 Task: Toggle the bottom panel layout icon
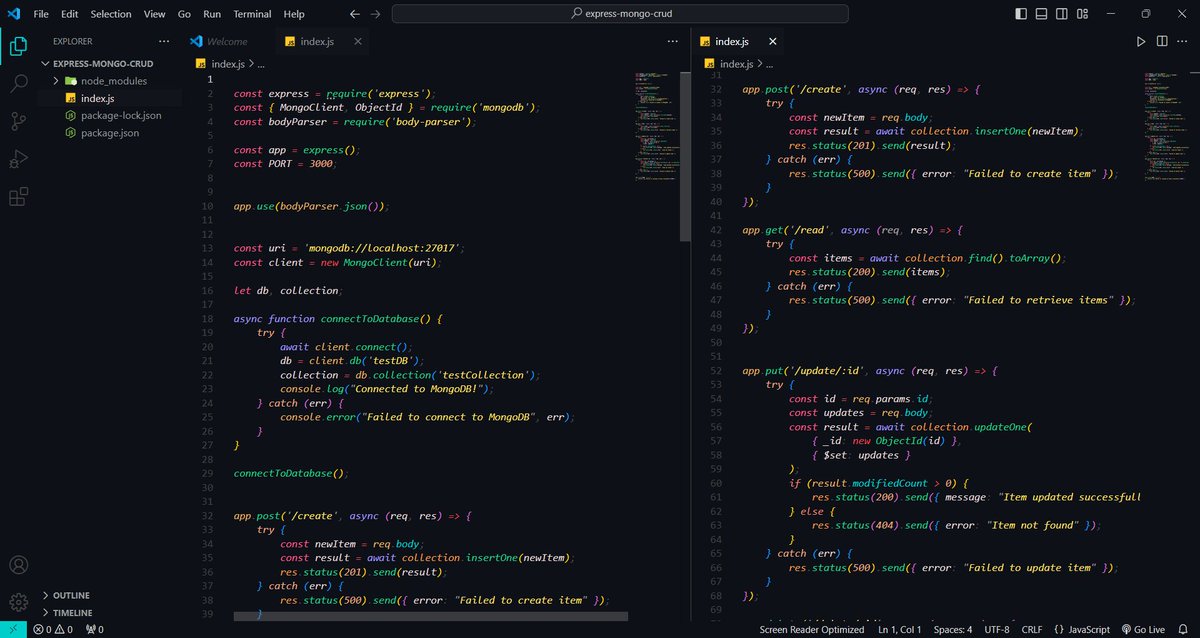click(1042, 14)
